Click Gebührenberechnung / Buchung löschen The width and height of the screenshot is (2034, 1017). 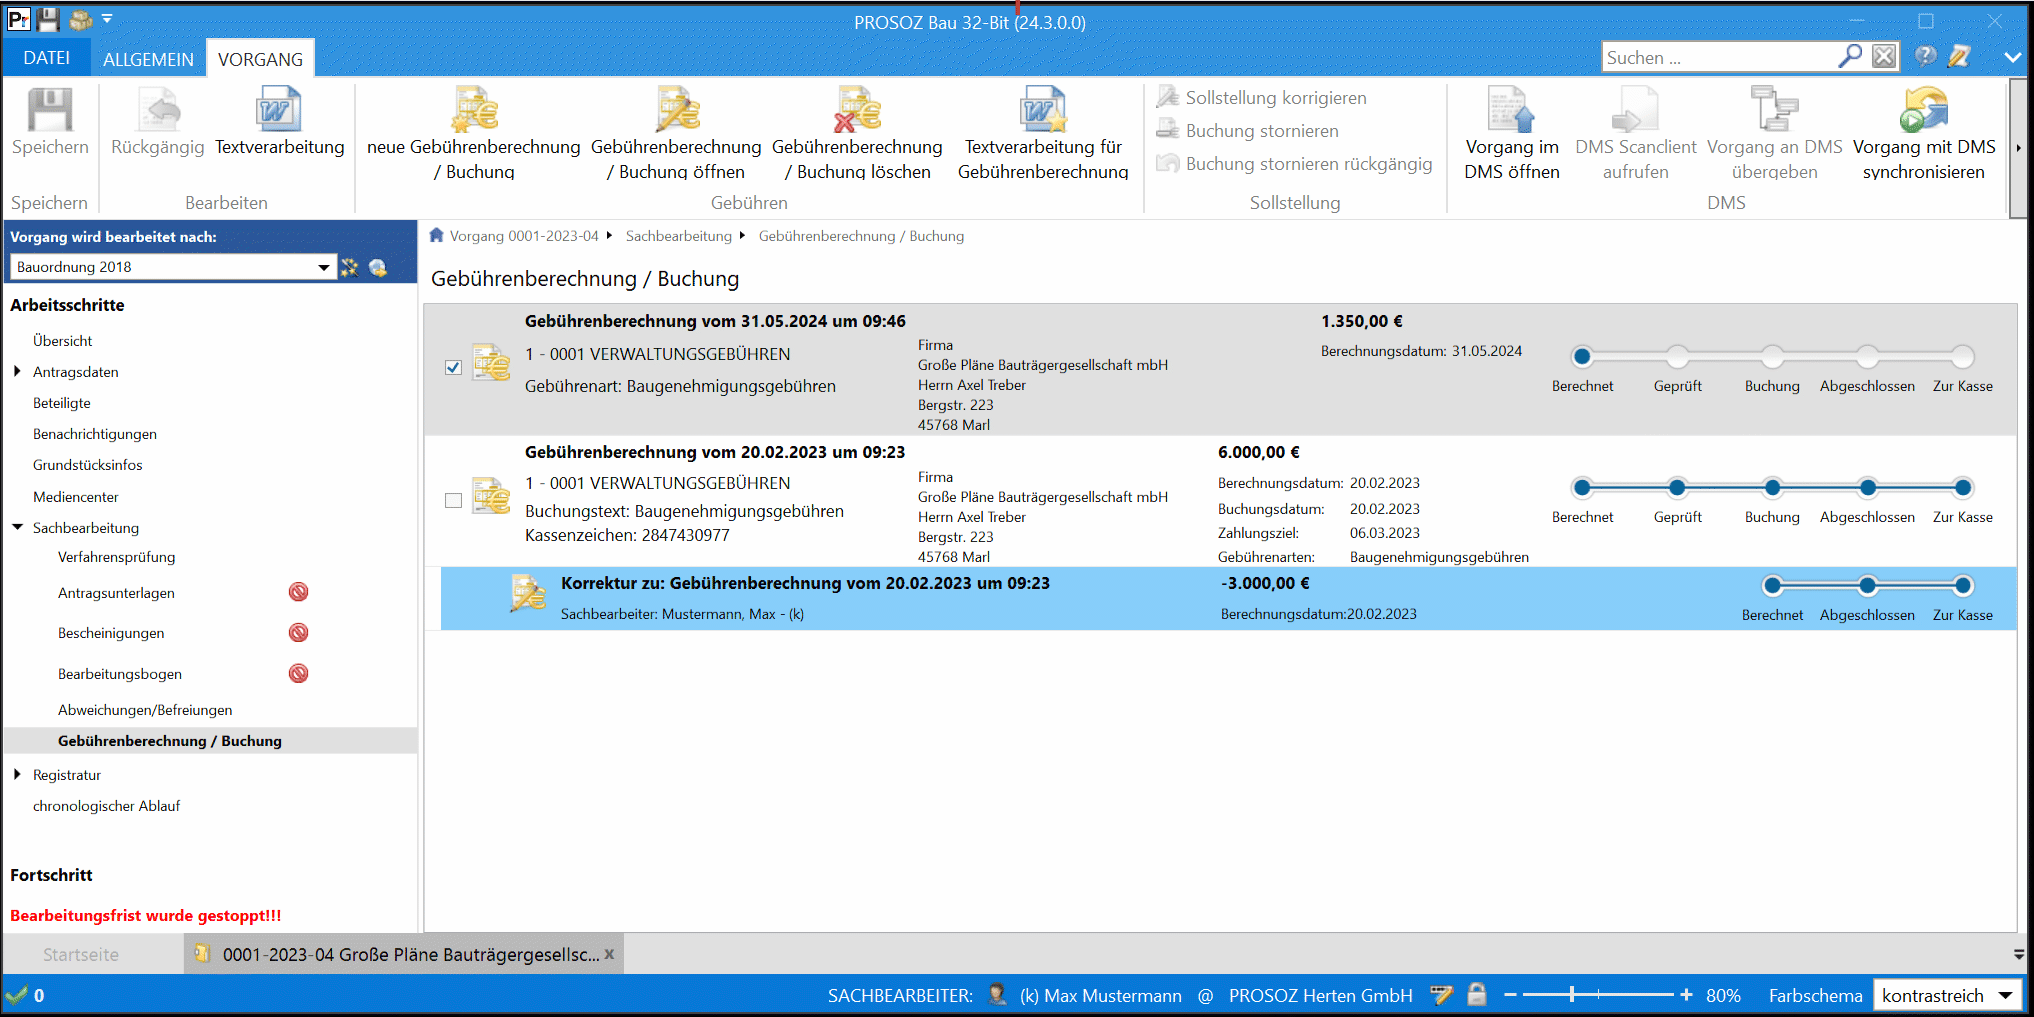(x=857, y=134)
